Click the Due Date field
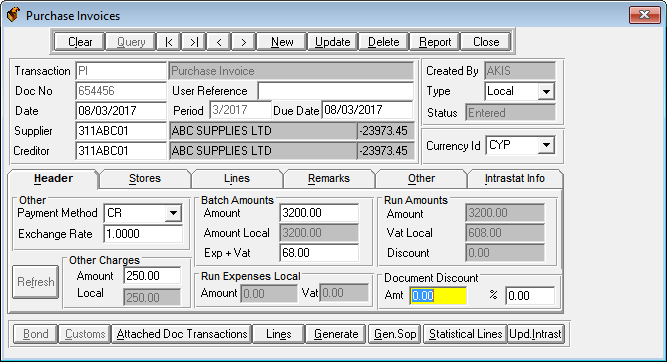Screen dimensions: 667x362 tap(367, 110)
